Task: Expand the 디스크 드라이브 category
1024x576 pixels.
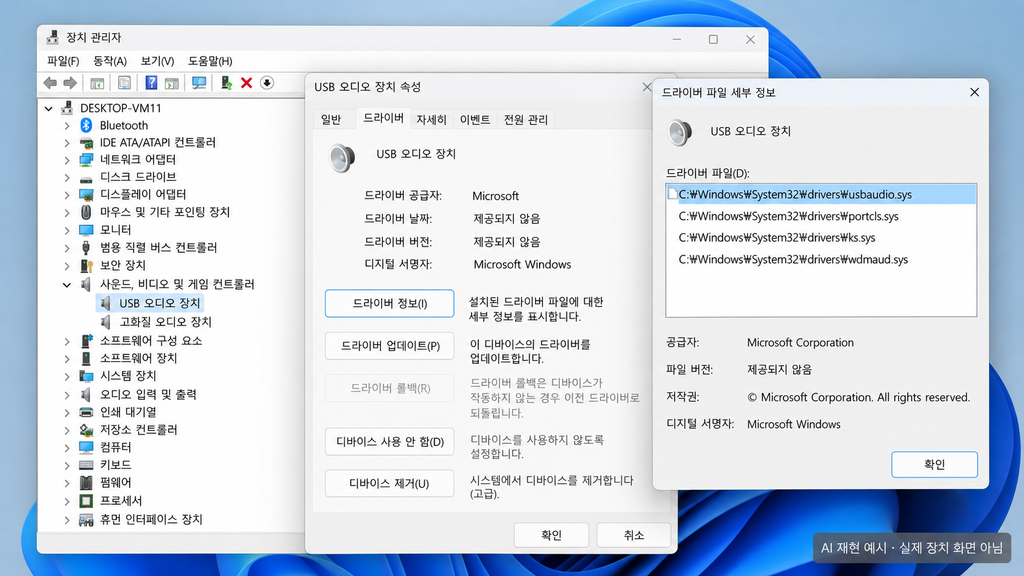Action: click(x=67, y=178)
